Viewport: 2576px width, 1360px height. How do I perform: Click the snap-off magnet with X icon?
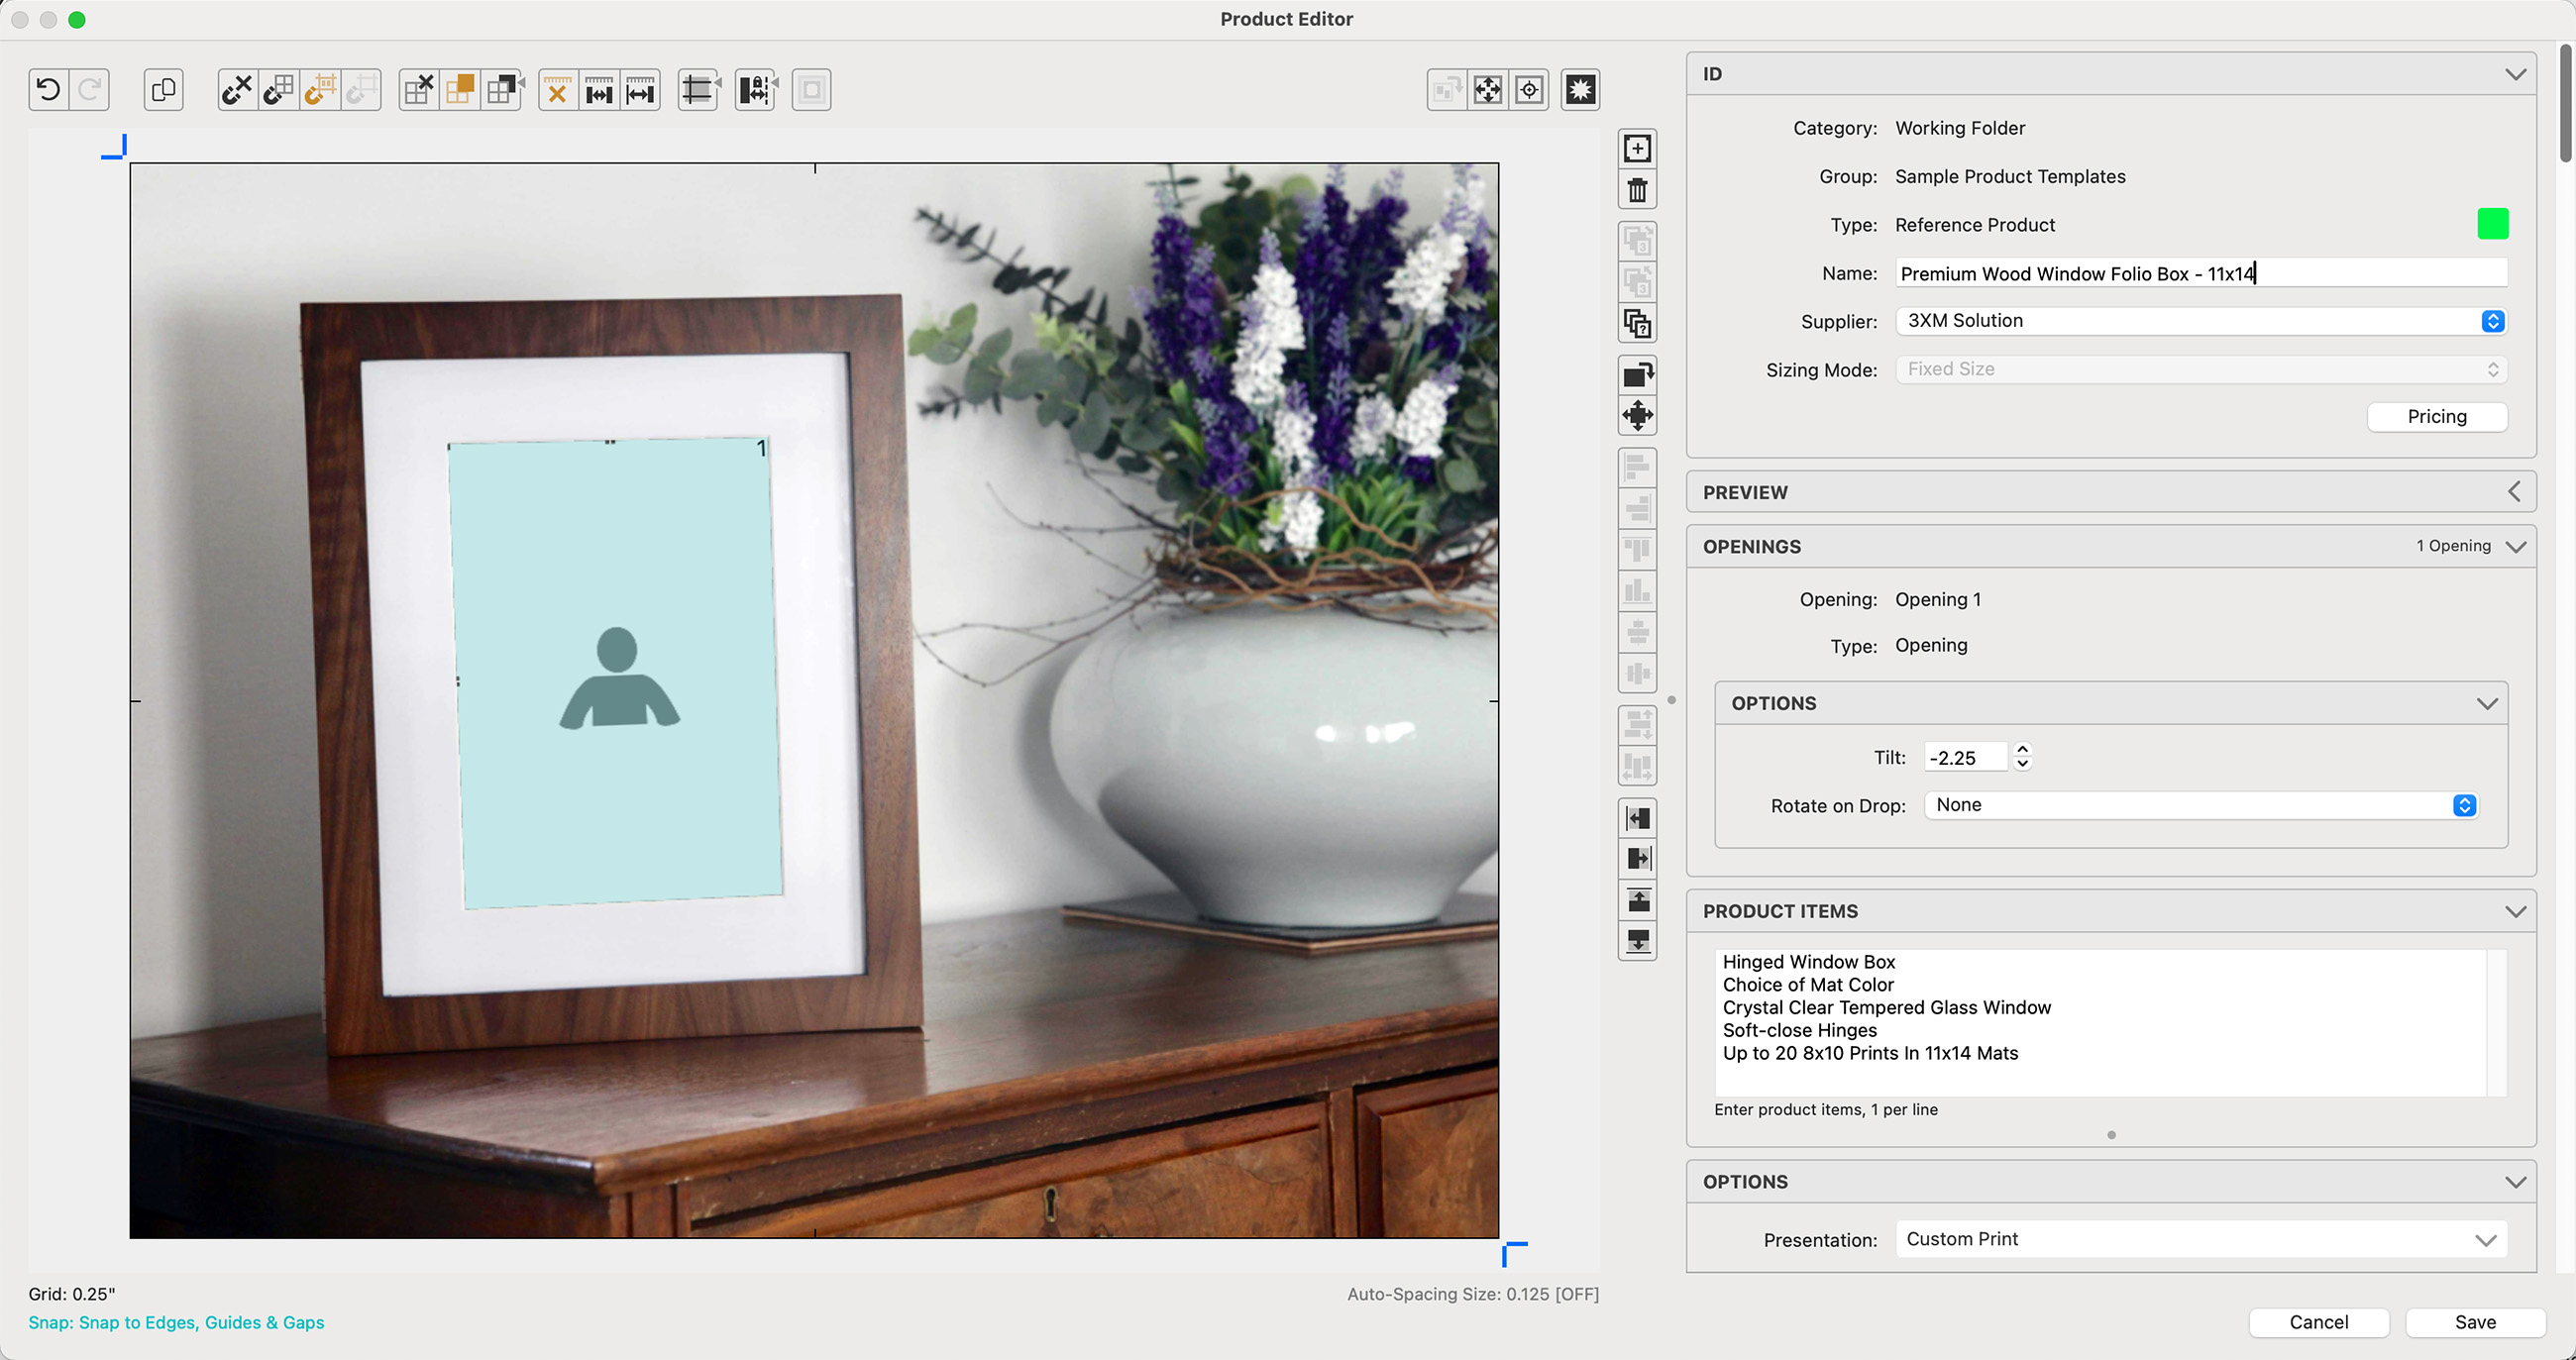(x=237, y=90)
